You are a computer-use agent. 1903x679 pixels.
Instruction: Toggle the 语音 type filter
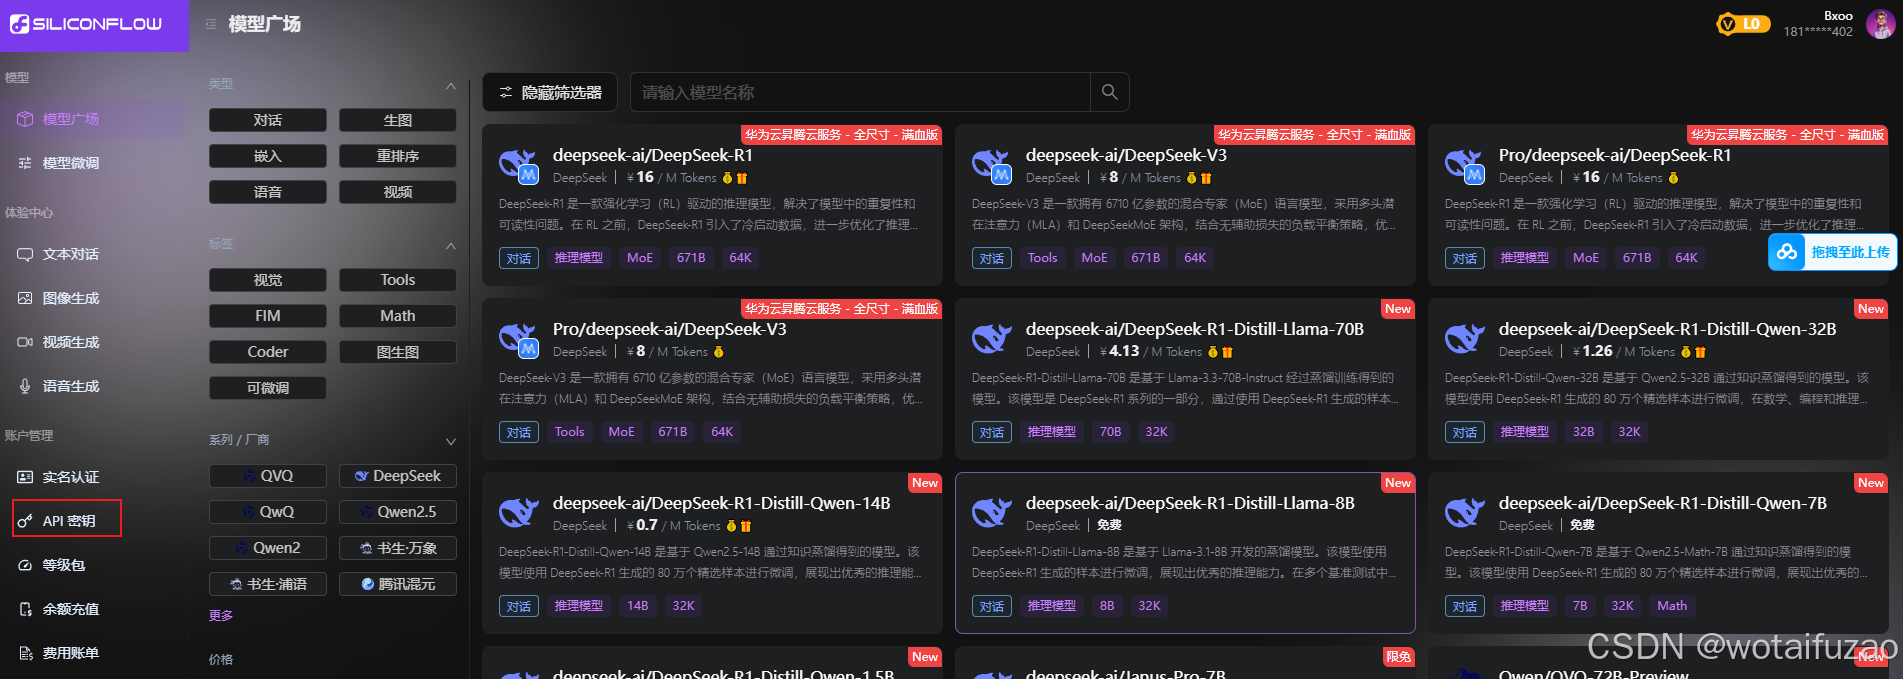tap(268, 192)
